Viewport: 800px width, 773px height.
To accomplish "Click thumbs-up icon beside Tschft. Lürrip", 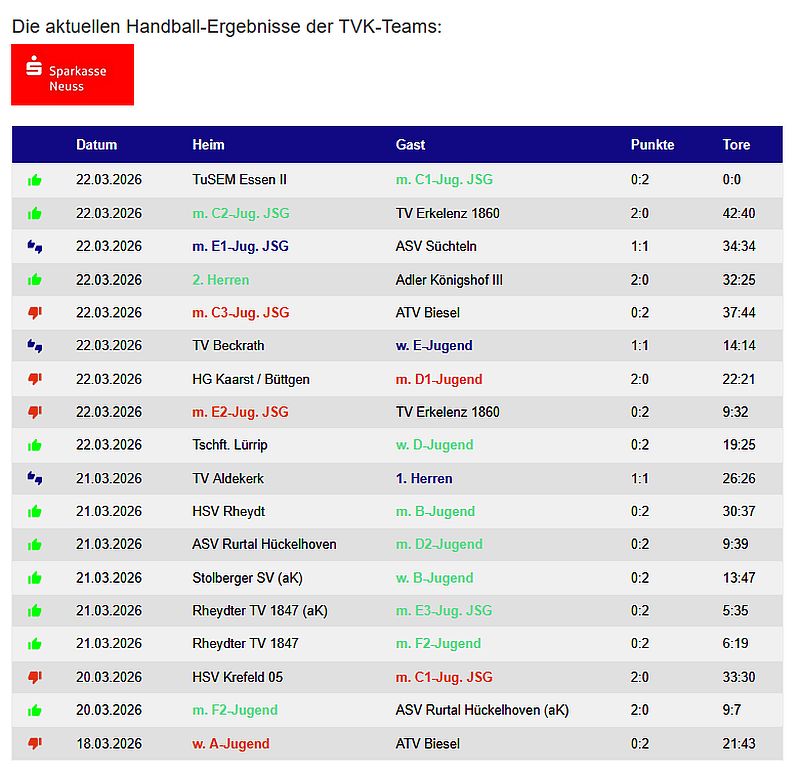I will click(35, 445).
